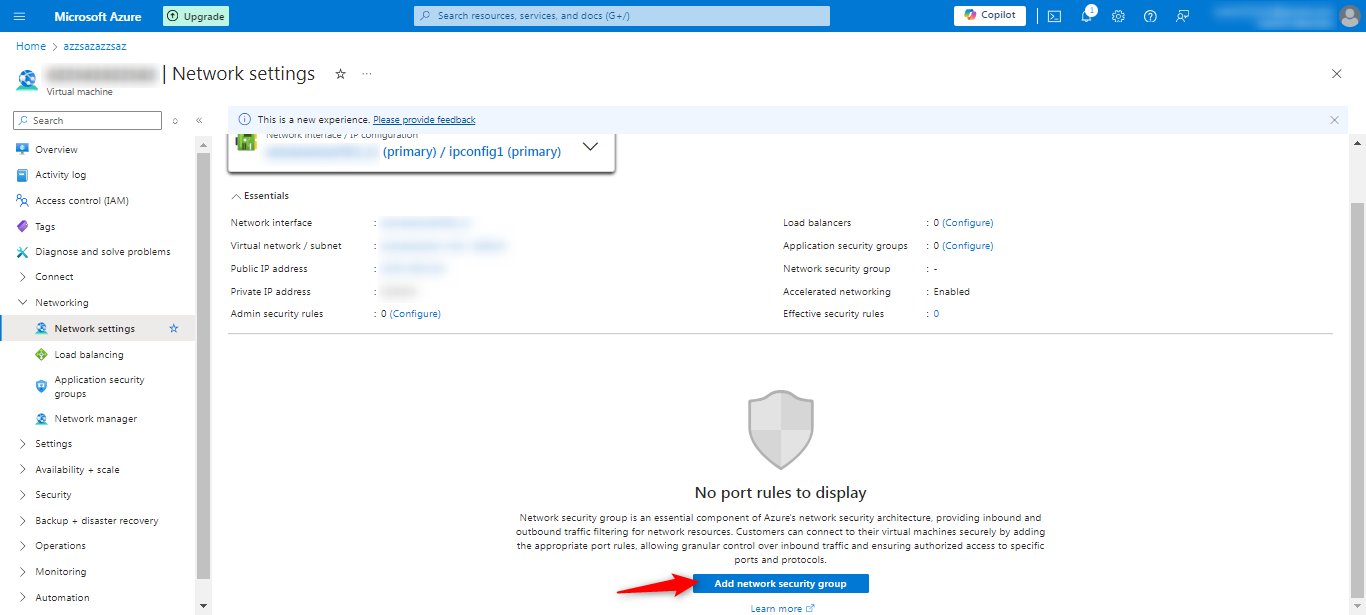Open Network manager menu item

(x=96, y=419)
